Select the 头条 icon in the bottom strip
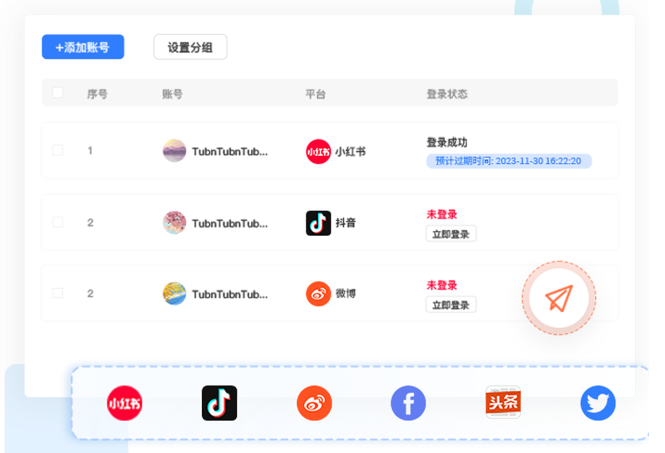 (x=503, y=402)
